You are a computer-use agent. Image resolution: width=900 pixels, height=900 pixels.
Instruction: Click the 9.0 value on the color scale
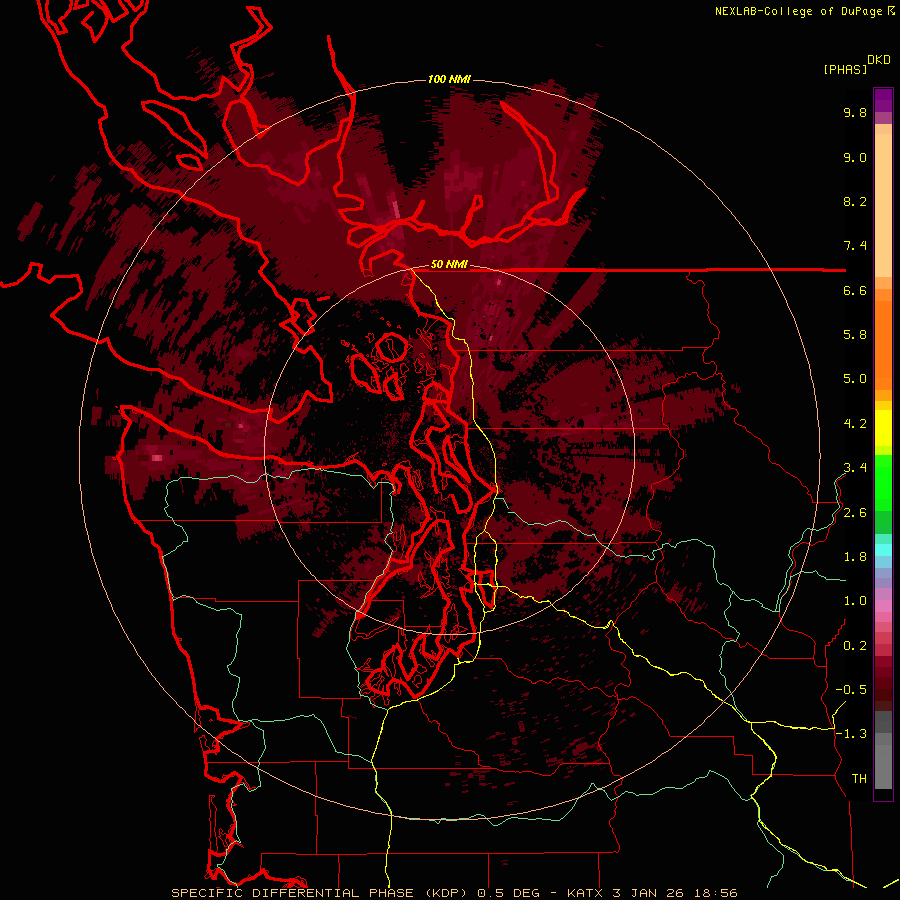tap(855, 157)
